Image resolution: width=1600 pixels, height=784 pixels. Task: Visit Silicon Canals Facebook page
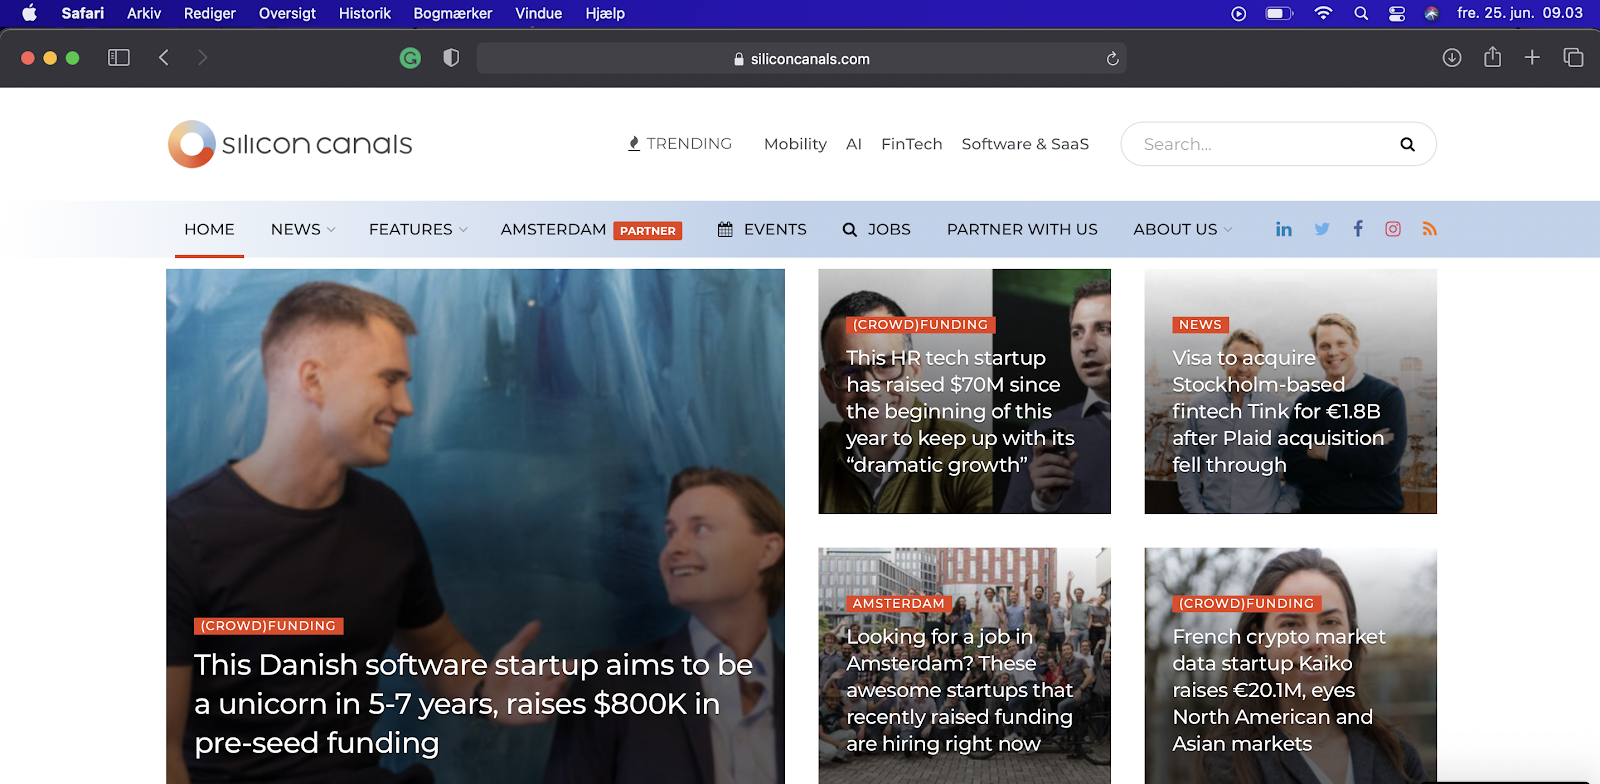pyautogui.click(x=1358, y=229)
